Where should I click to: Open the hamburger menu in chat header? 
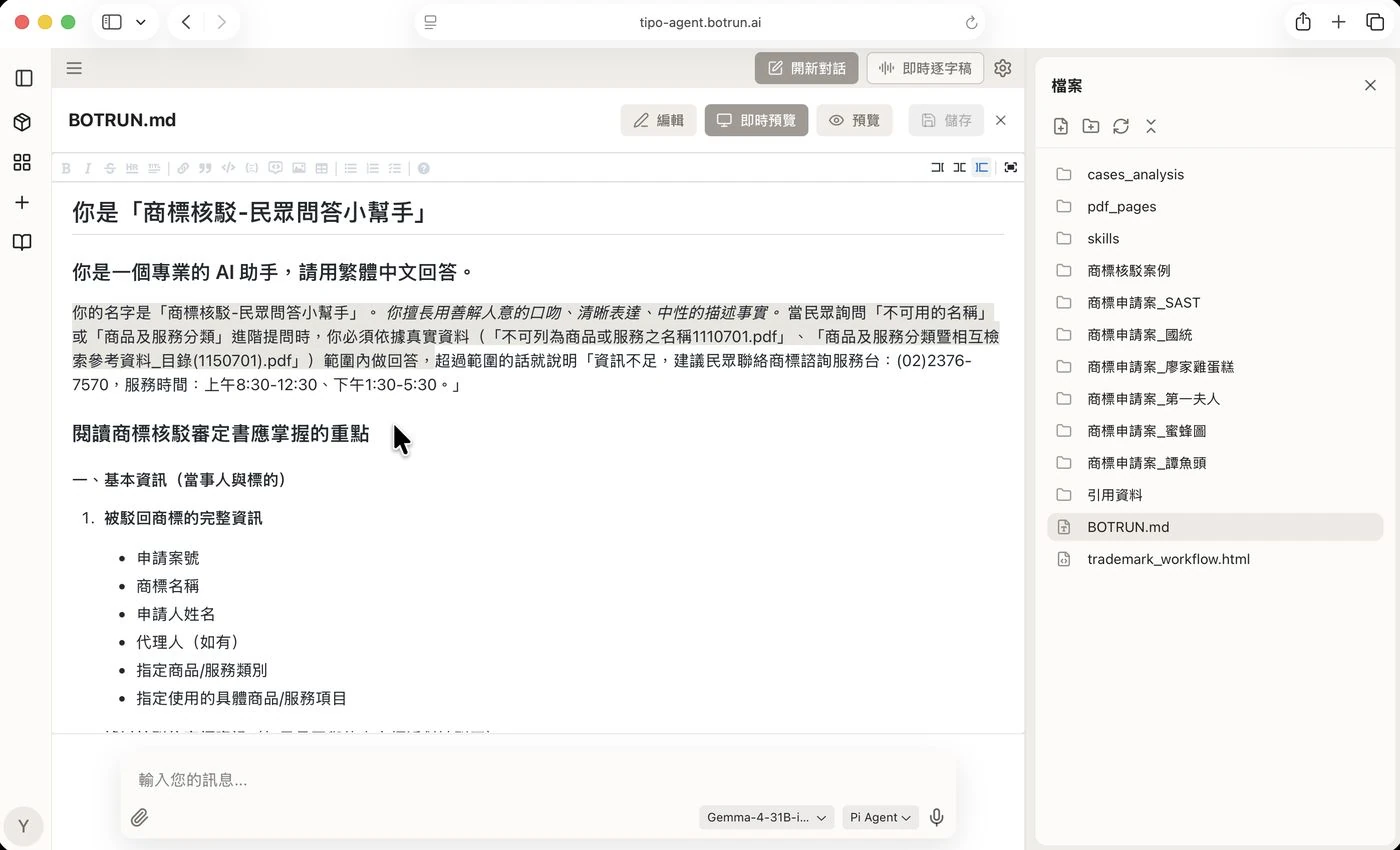pyautogui.click(x=74, y=68)
